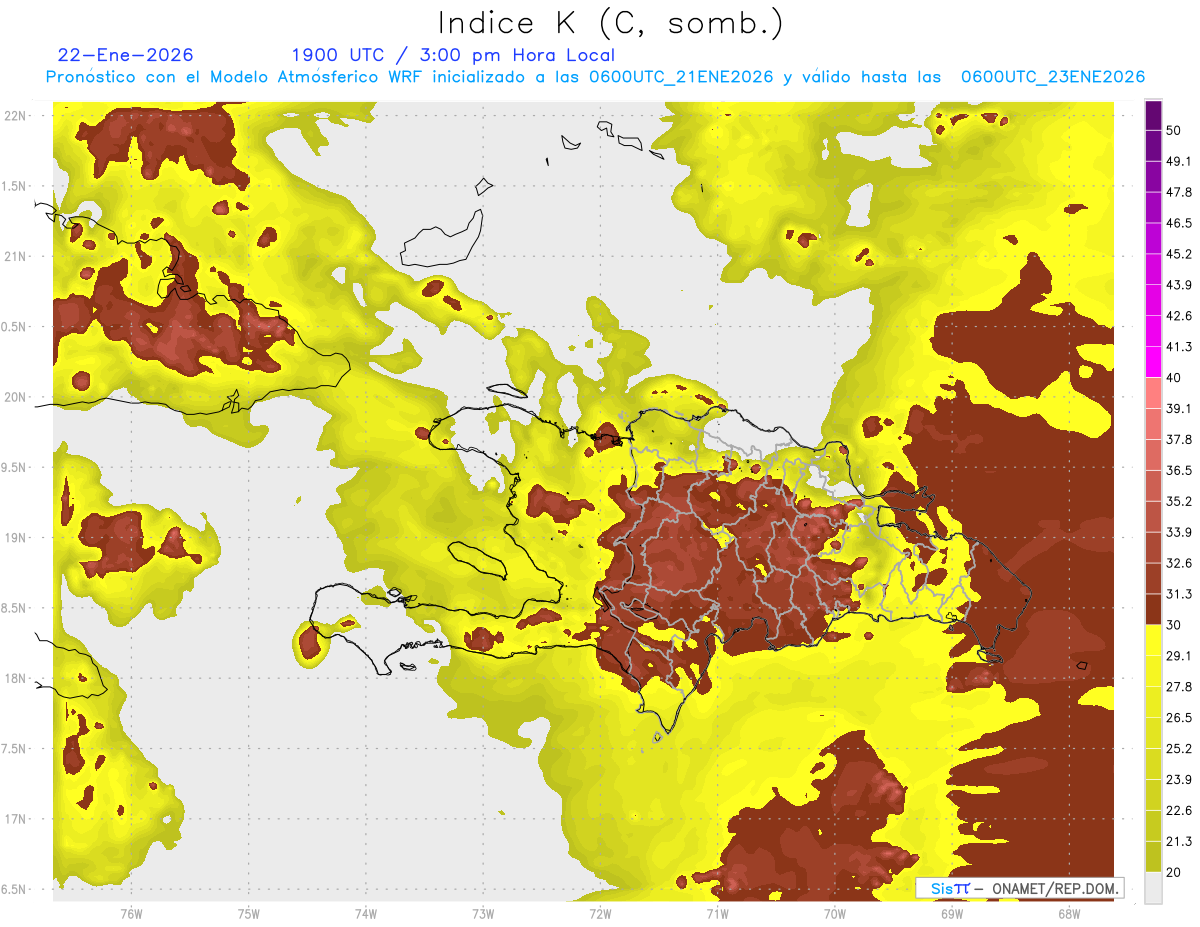The height and width of the screenshot is (927, 1200).
Task: Click the "71W" longitude label
Action: [x=717, y=914]
